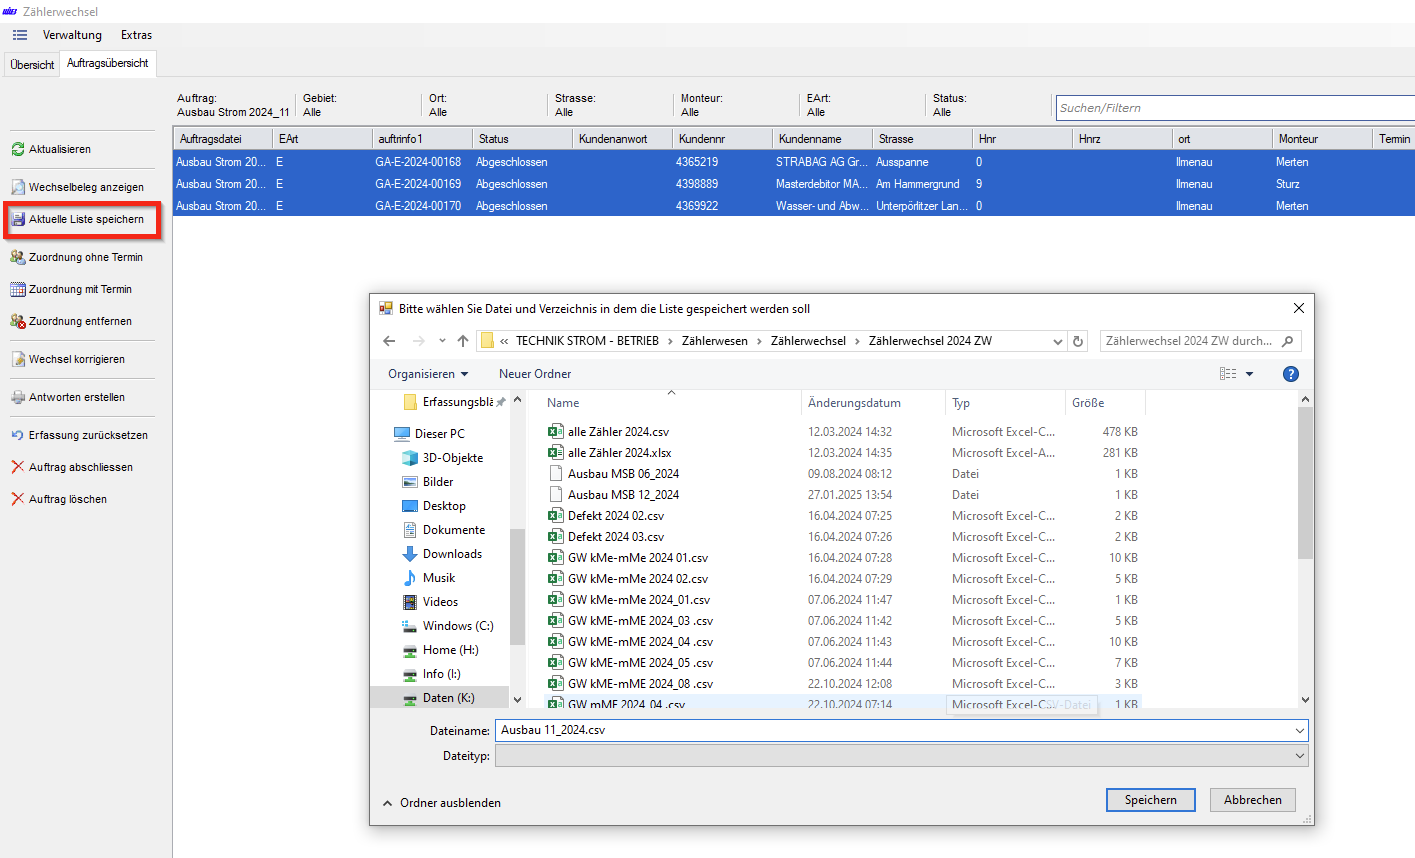1415x858 pixels.
Task: Click the Suchen/Filtern search field
Action: 1235,108
